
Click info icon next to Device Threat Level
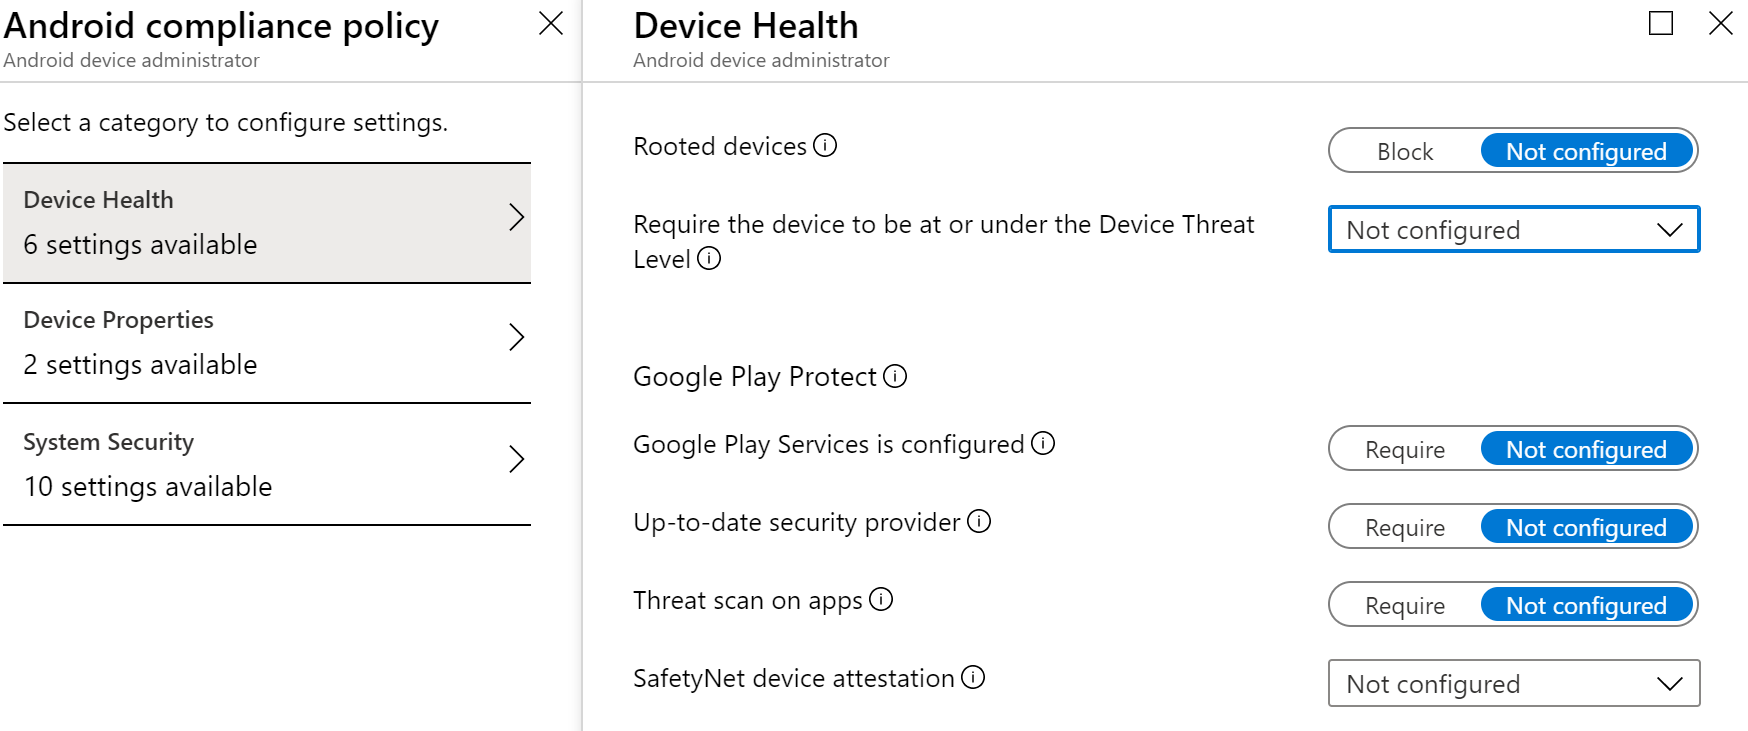click(x=709, y=259)
